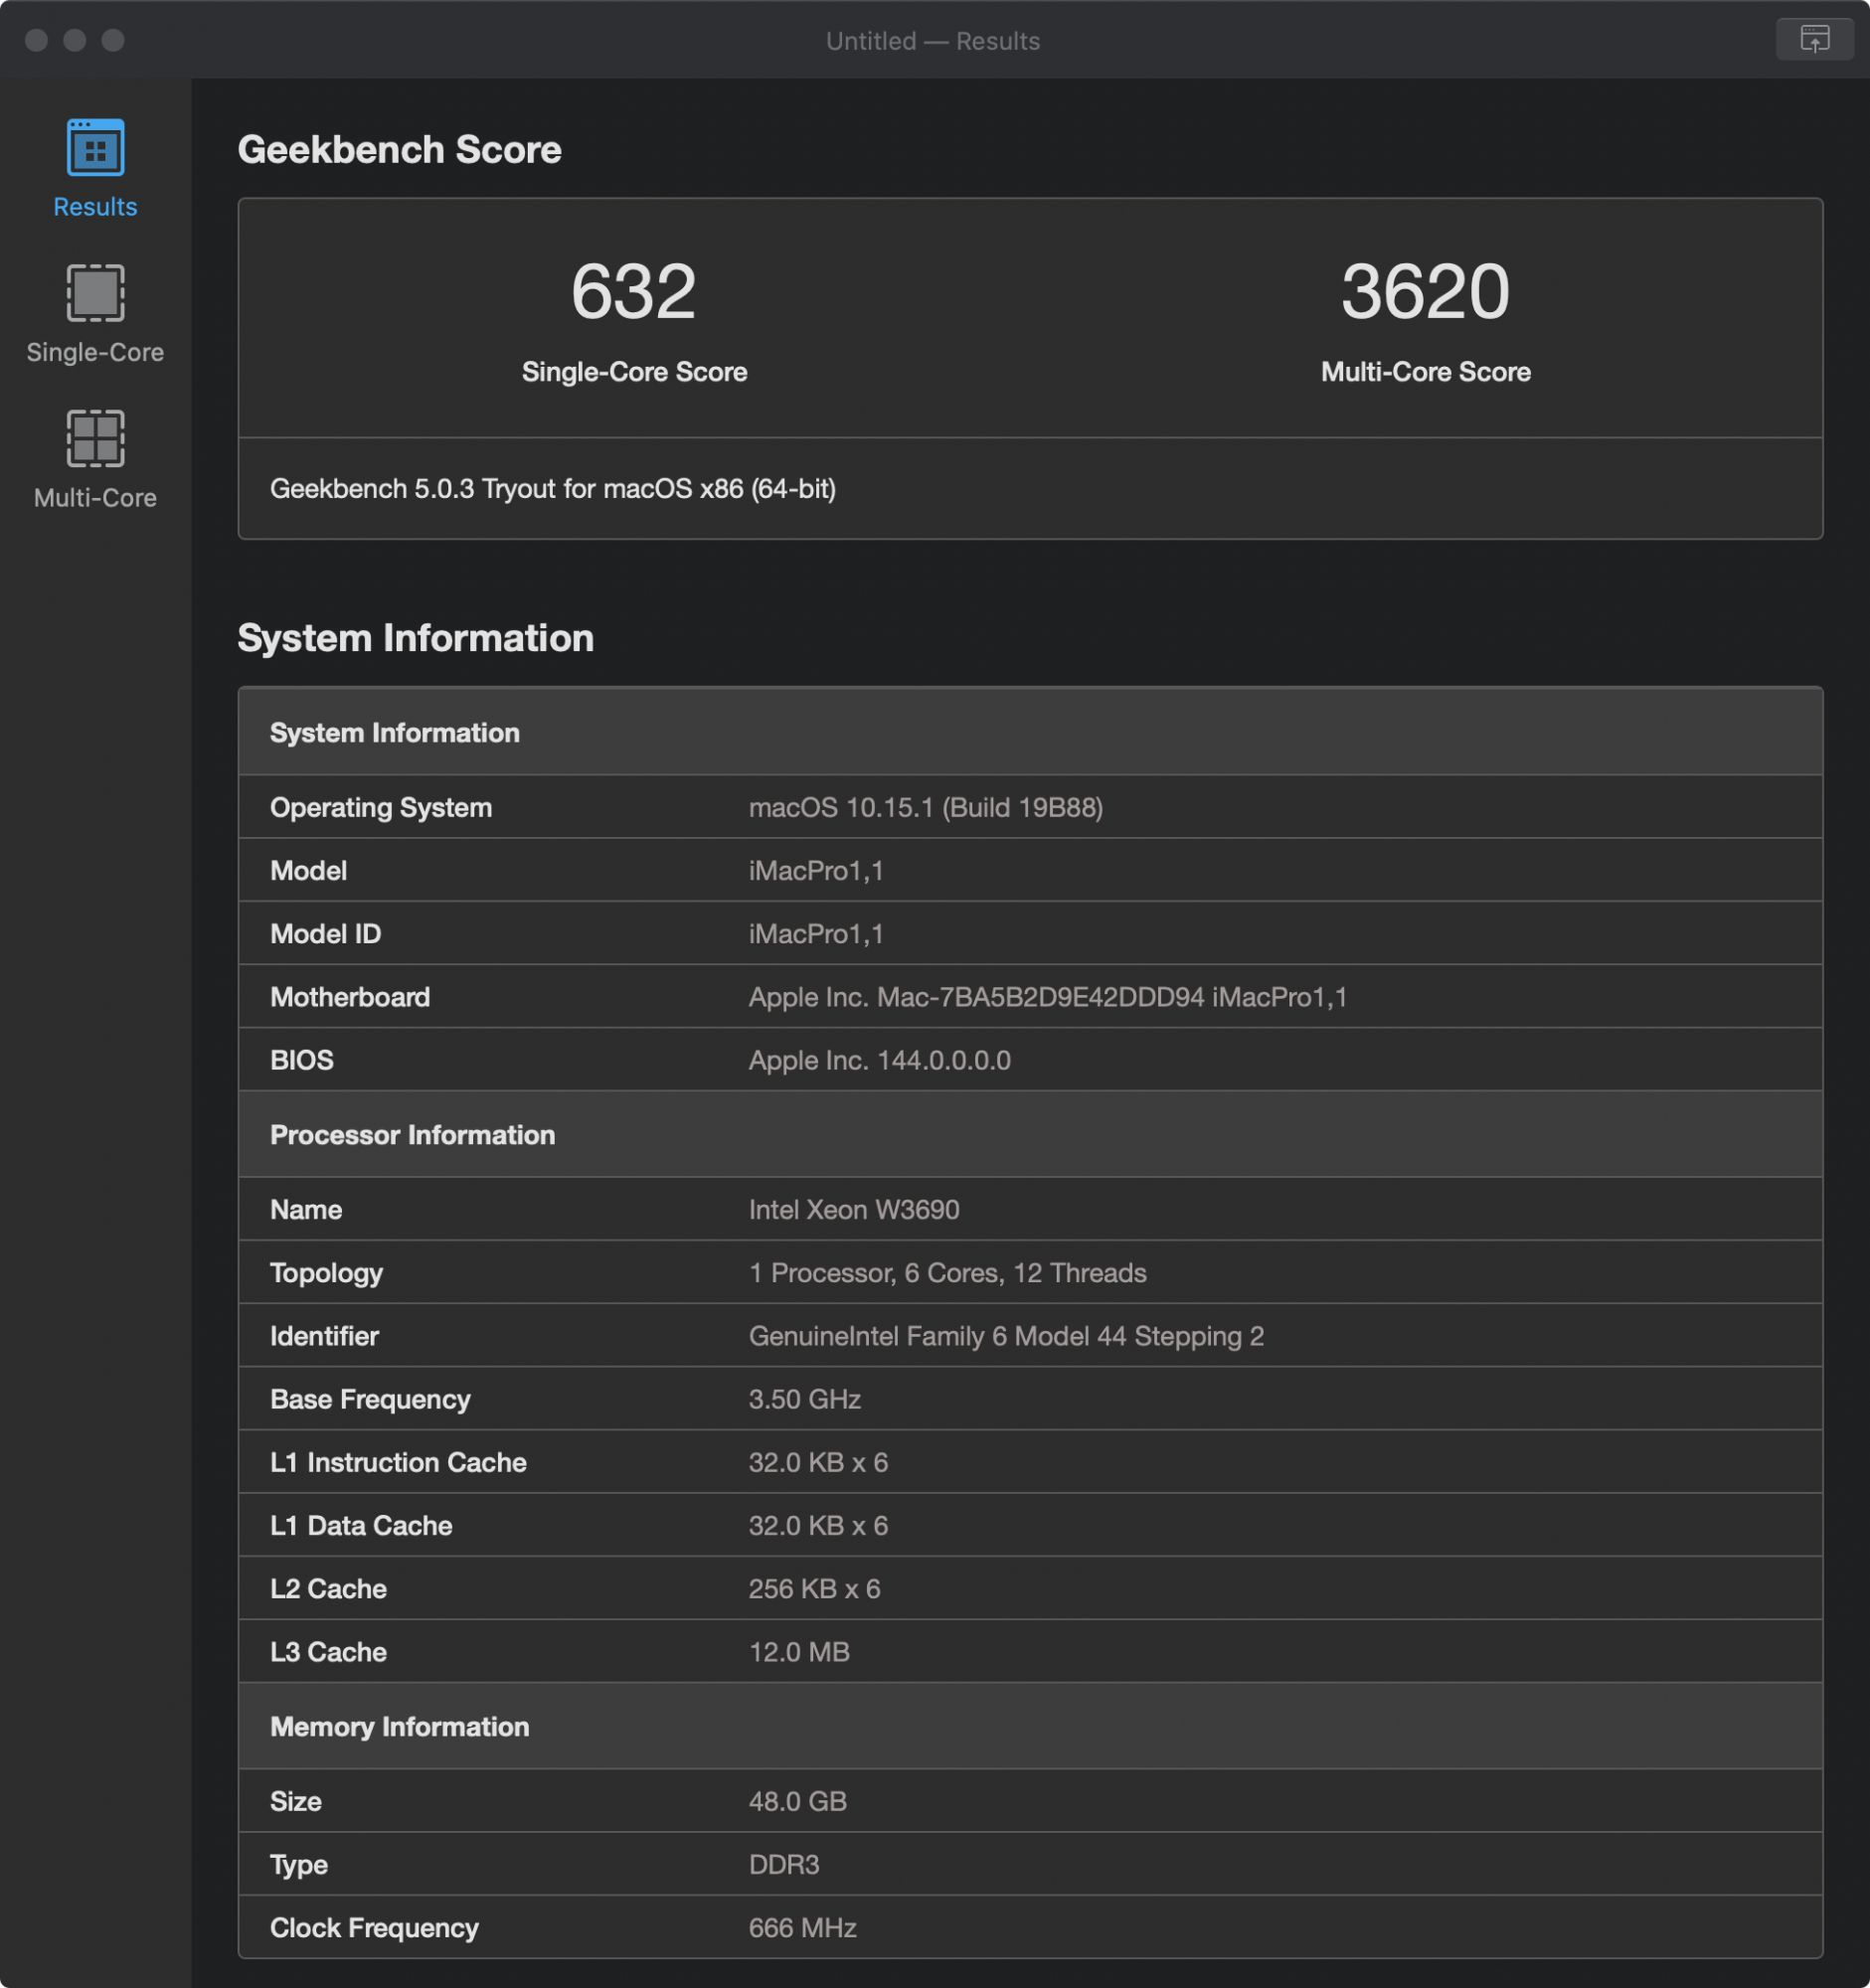
Task: Click the Motherboard row label
Action: pyautogui.click(x=350, y=997)
